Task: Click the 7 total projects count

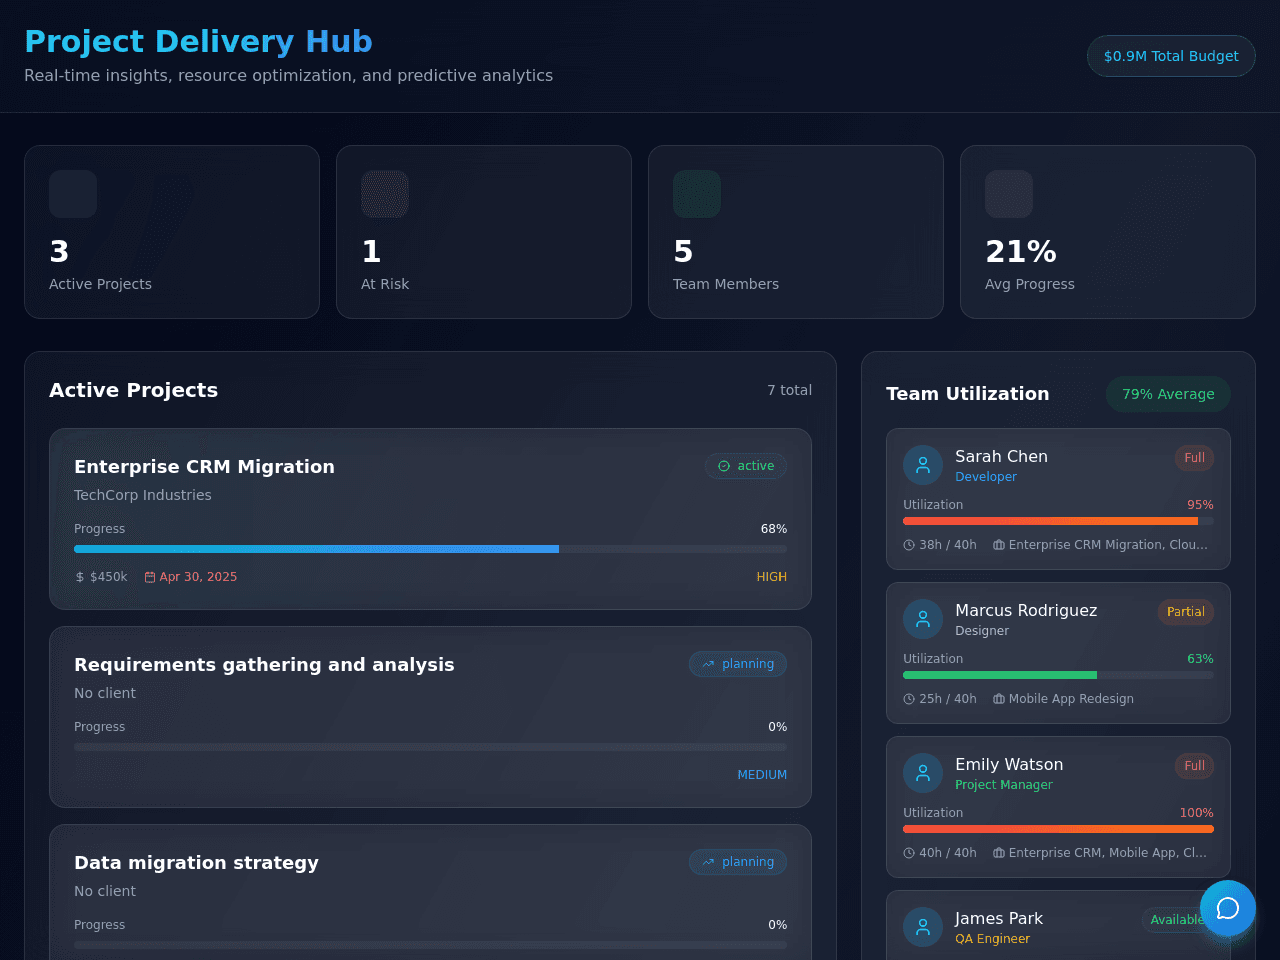Action: click(x=790, y=390)
